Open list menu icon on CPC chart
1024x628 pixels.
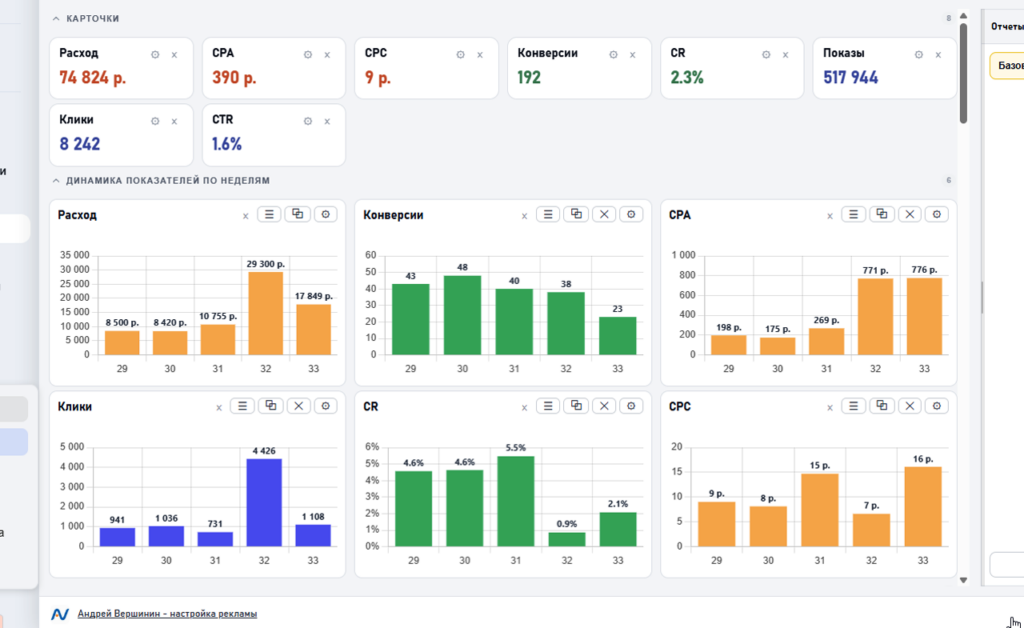(853, 406)
